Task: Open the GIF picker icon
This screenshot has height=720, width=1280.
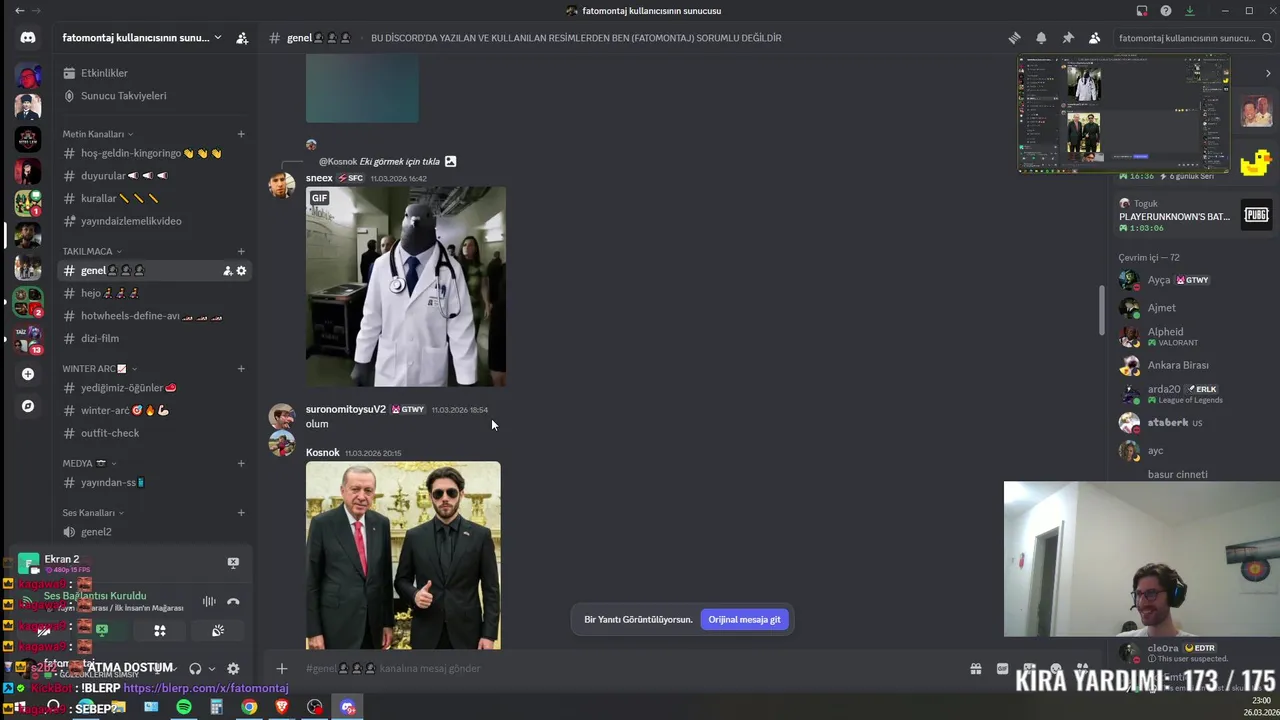Action: coord(1002,669)
